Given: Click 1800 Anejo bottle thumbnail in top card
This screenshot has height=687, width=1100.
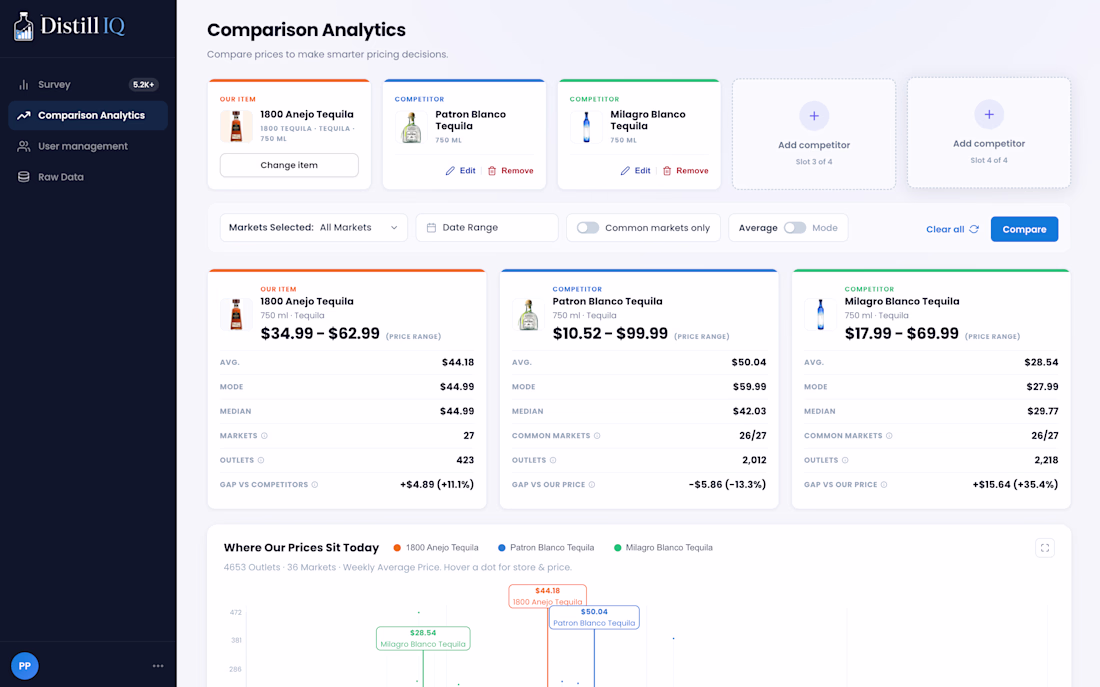Looking at the screenshot, I should click(x=236, y=127).
